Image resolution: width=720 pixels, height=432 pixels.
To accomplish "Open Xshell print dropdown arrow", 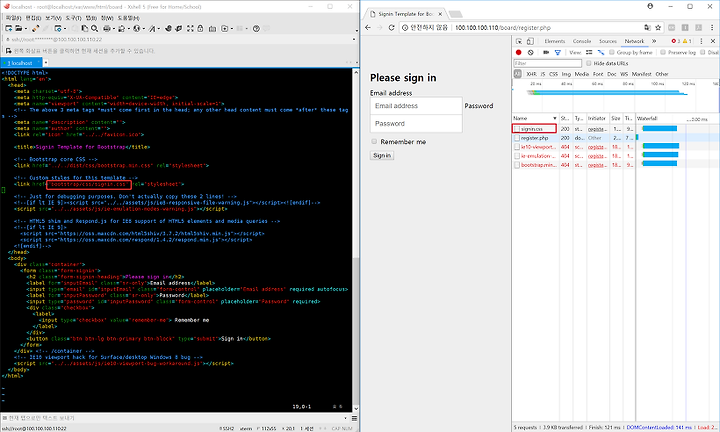I will click(114, 28).
